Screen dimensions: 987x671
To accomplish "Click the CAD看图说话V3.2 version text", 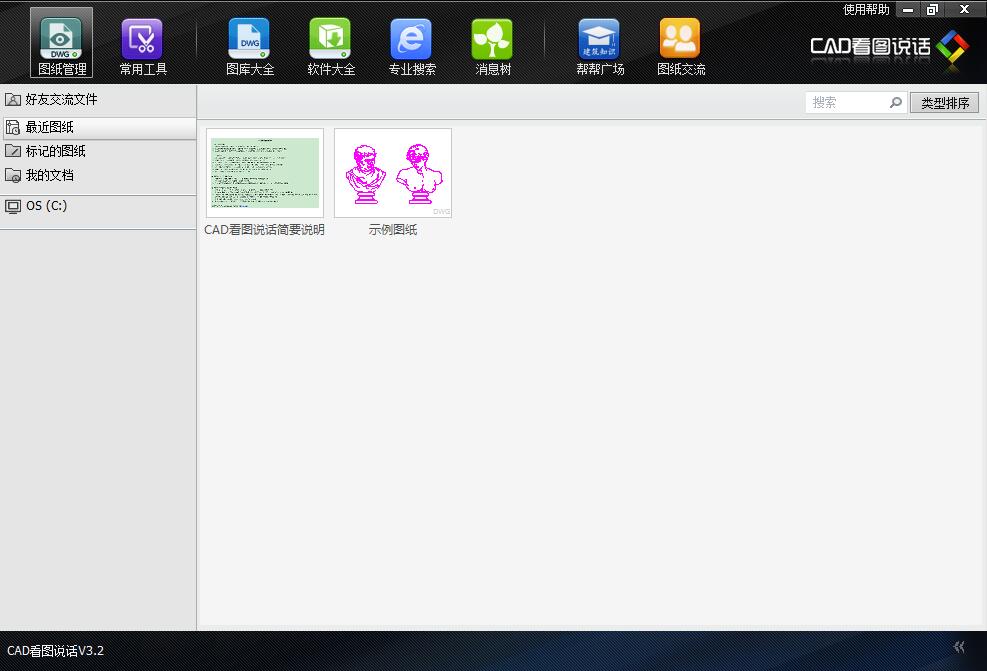I will click(x=55, y=651).
